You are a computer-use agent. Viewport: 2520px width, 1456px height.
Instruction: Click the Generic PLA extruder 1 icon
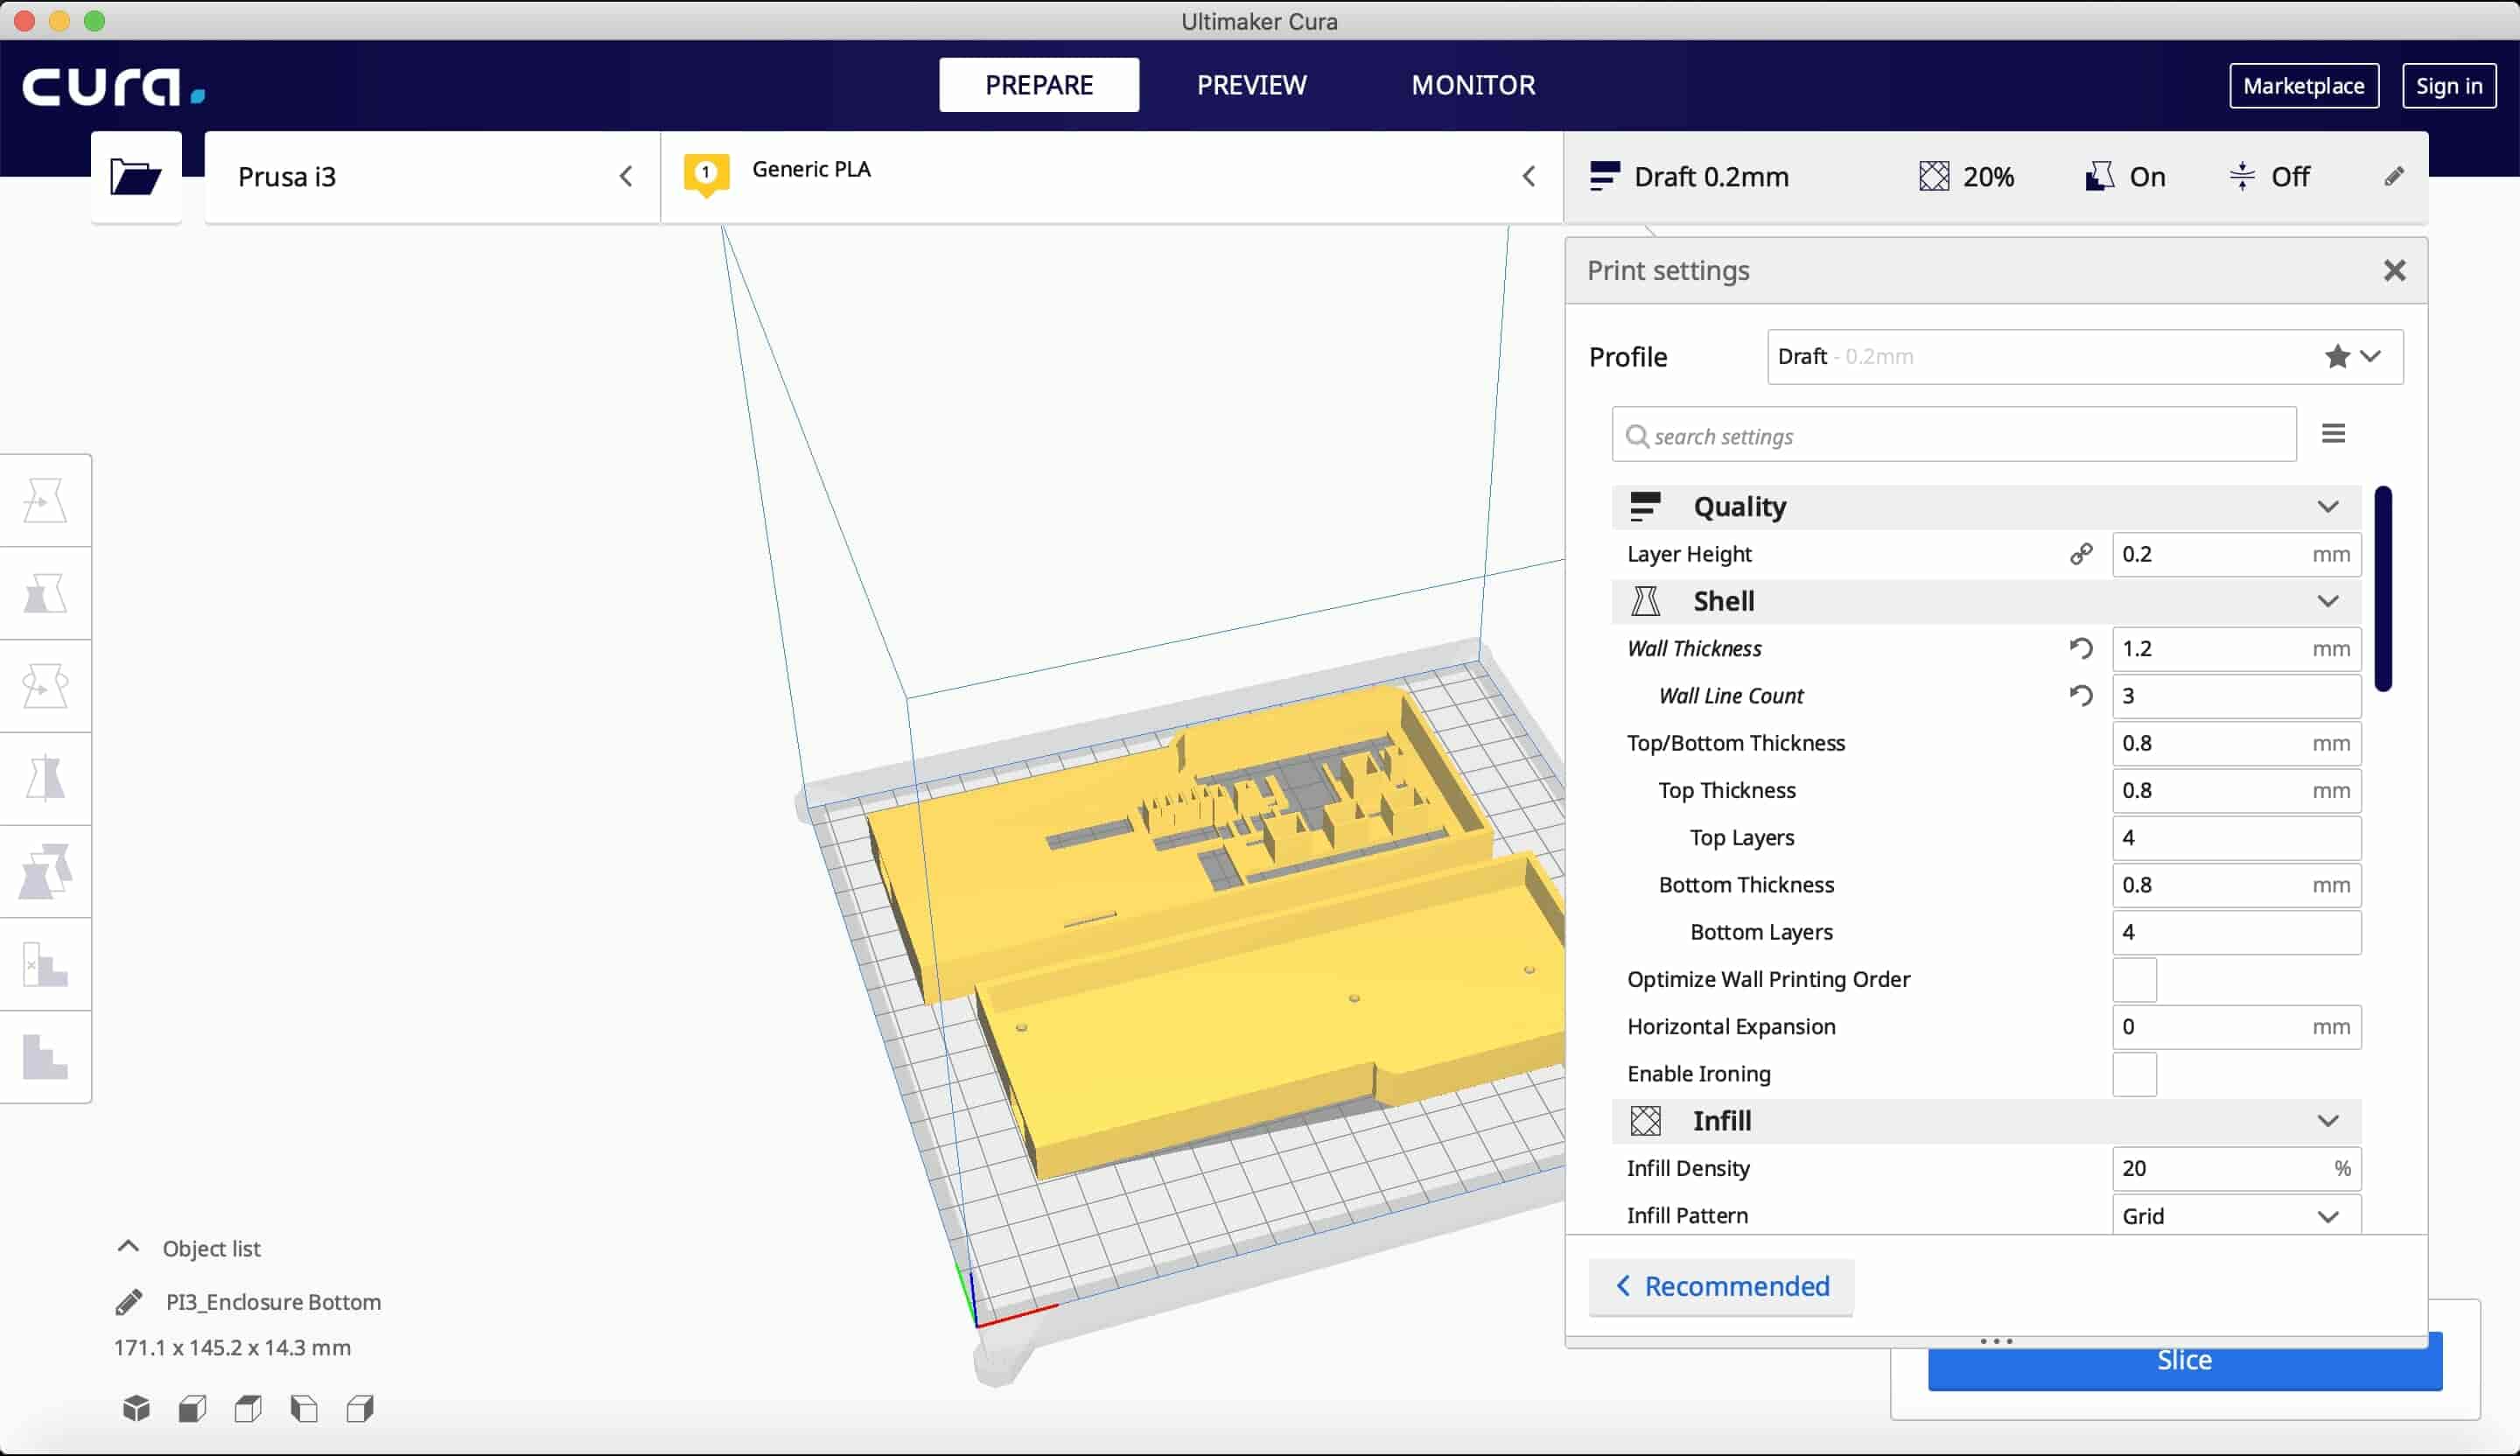click(x=706, y=175)
